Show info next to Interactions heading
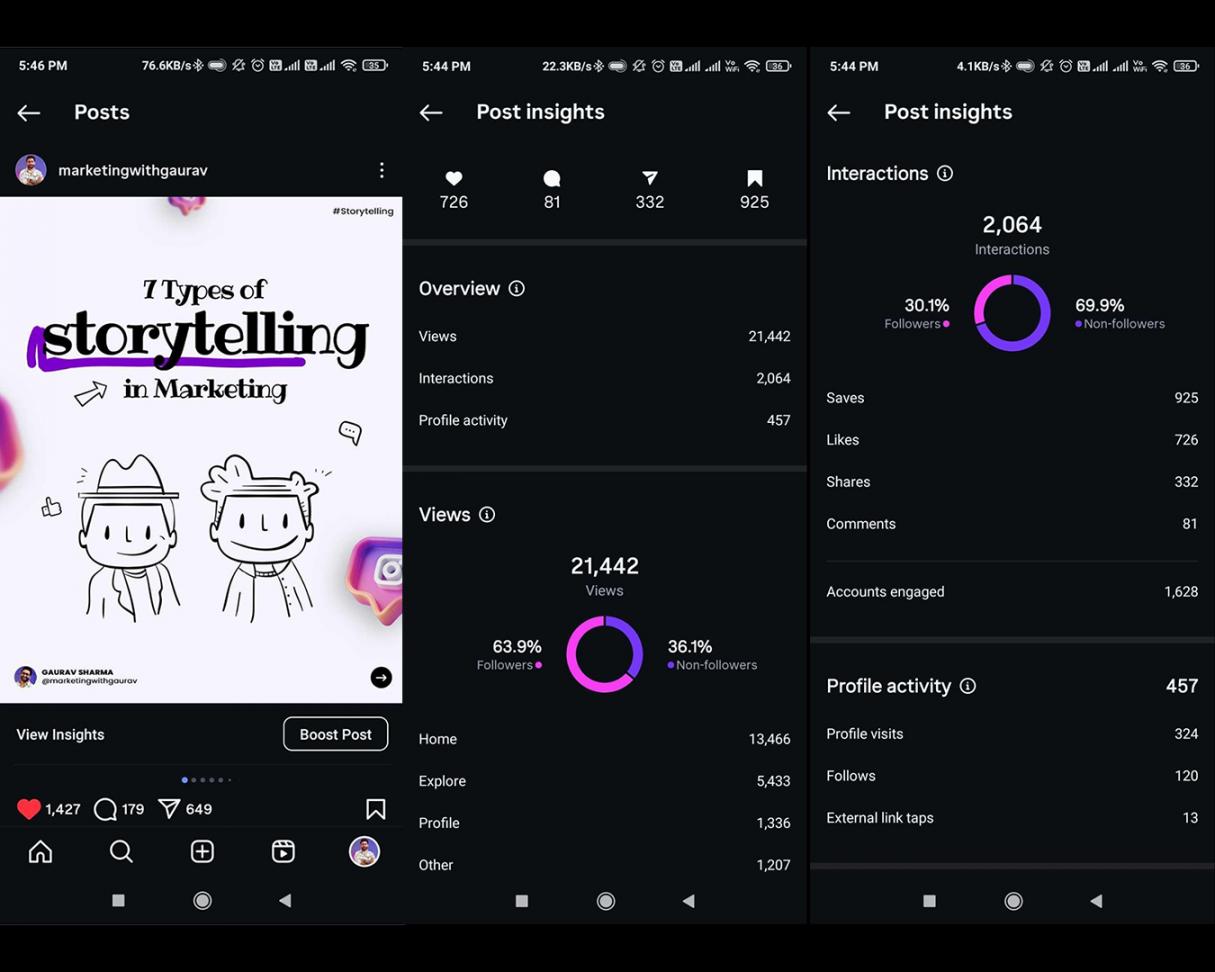 point(944,174)
